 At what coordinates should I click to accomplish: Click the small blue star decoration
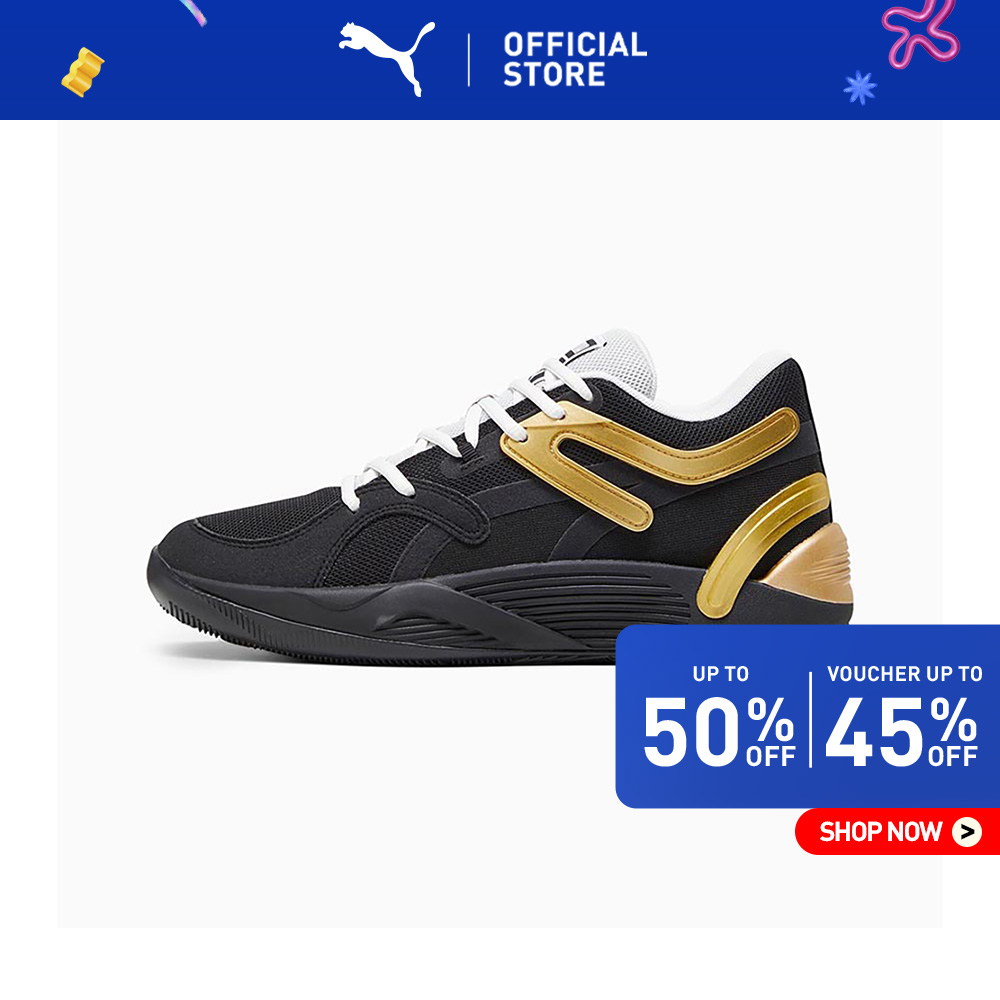[x=860, y=87]
